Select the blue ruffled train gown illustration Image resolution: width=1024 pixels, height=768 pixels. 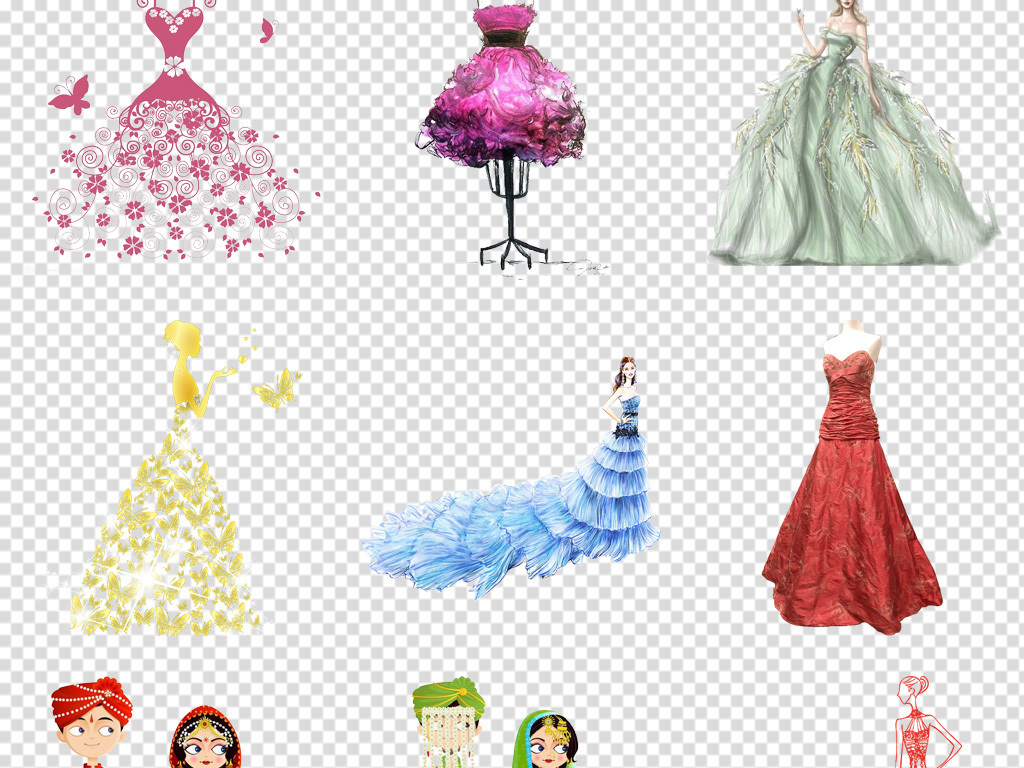coord(511,477)
